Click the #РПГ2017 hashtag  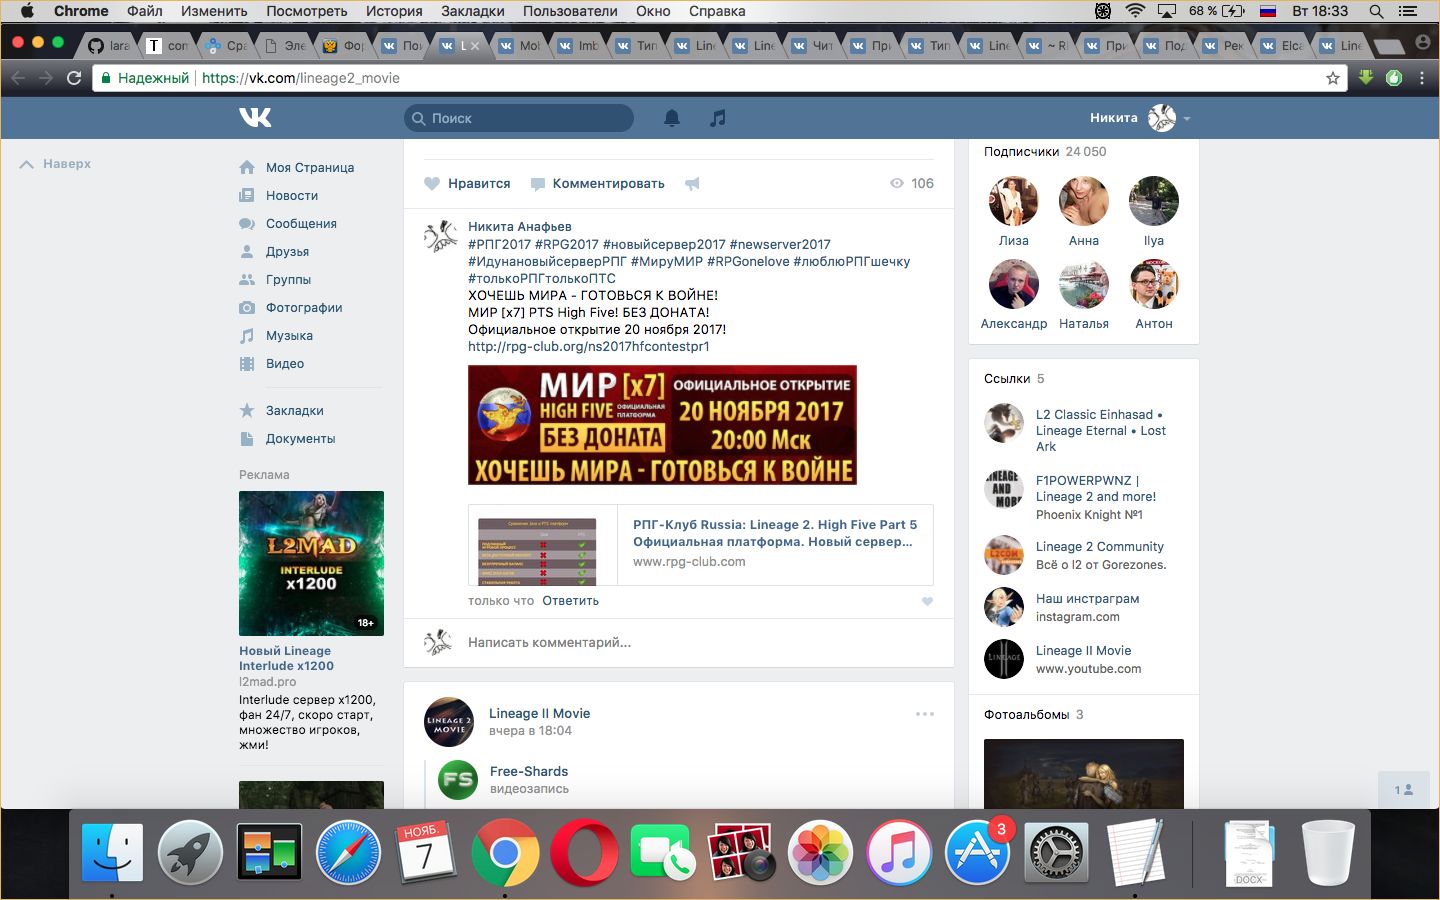[x=499, y=244]
